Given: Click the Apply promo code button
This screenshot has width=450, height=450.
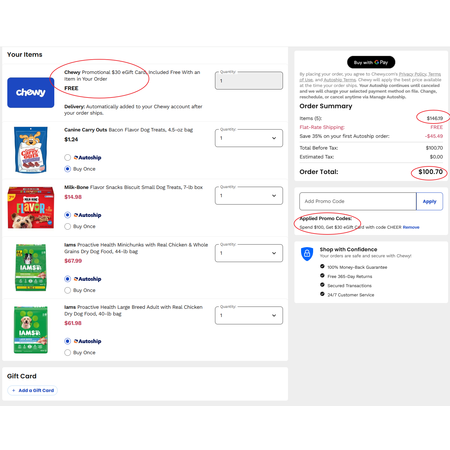Looking at the screenshot, I should (430, 201).
